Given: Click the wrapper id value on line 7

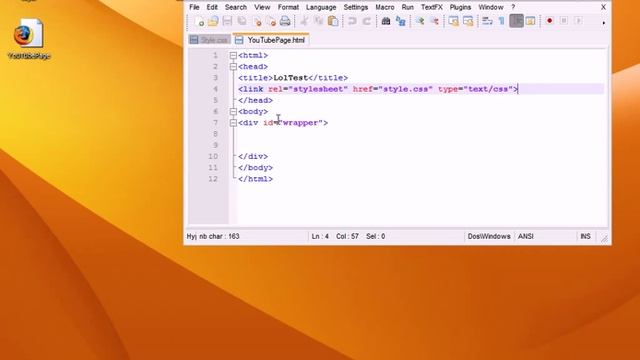Looking at the screenshot, I should coord(300,123).
